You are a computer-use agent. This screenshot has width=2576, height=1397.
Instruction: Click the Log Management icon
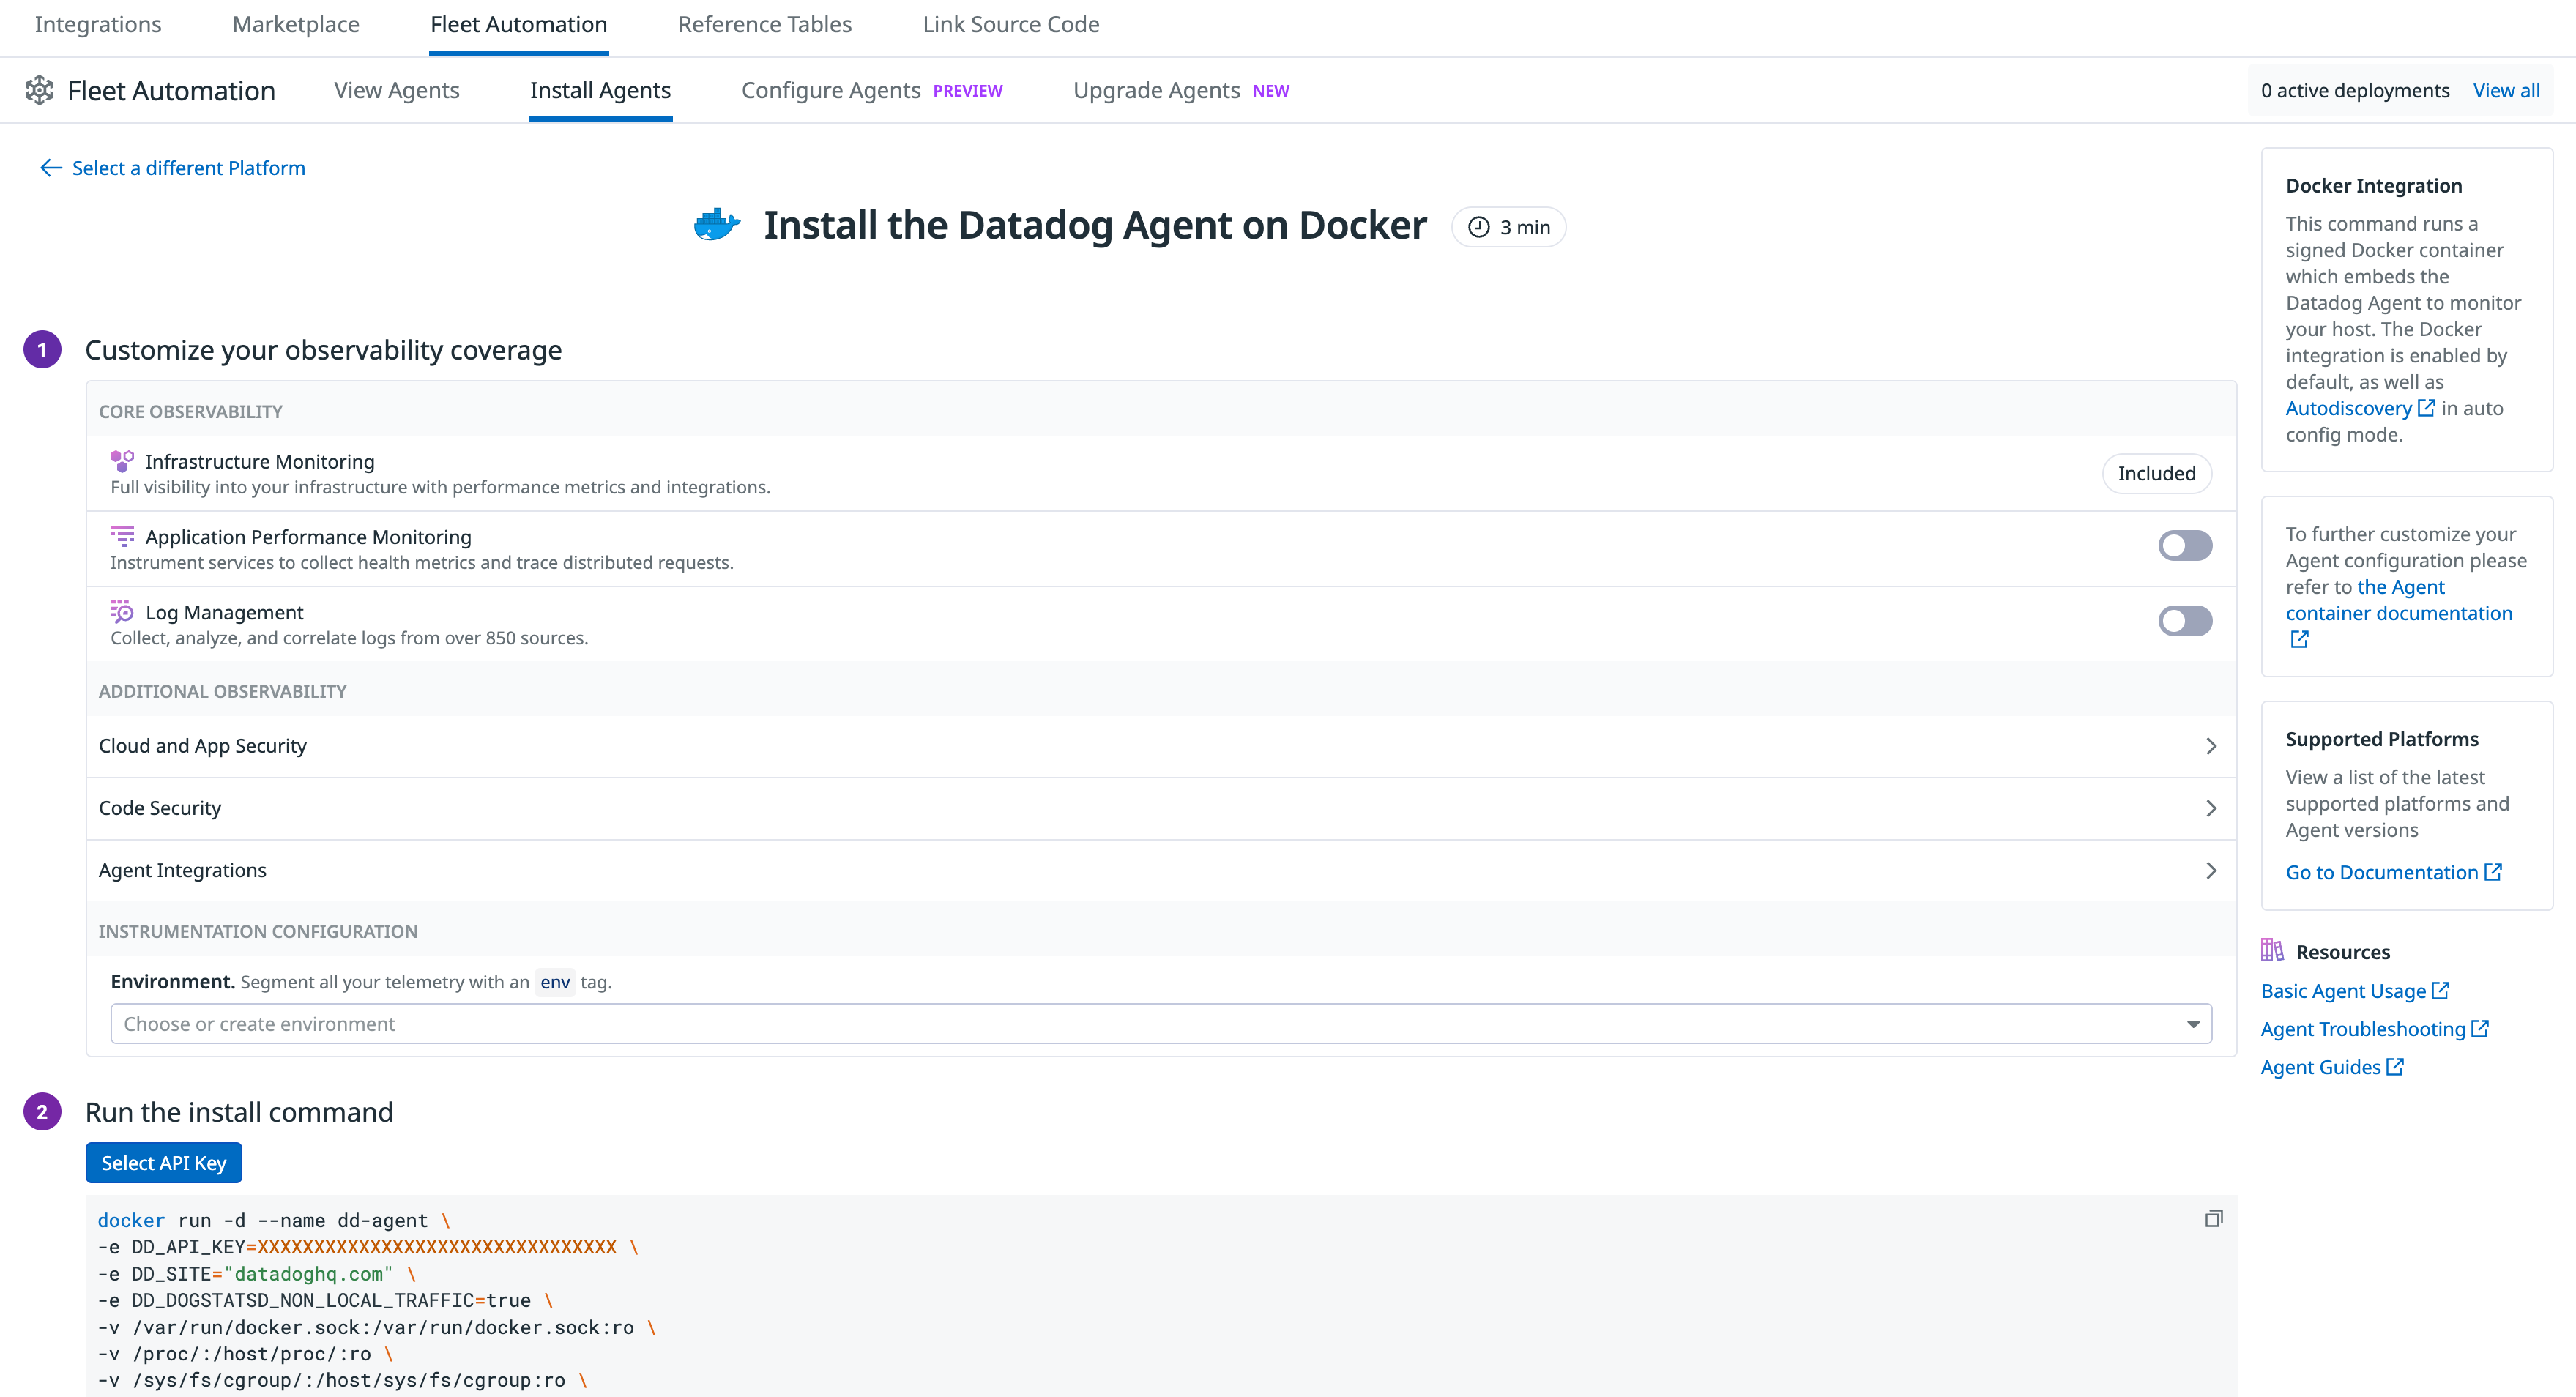pyautogui.click(x=122, y=612)
